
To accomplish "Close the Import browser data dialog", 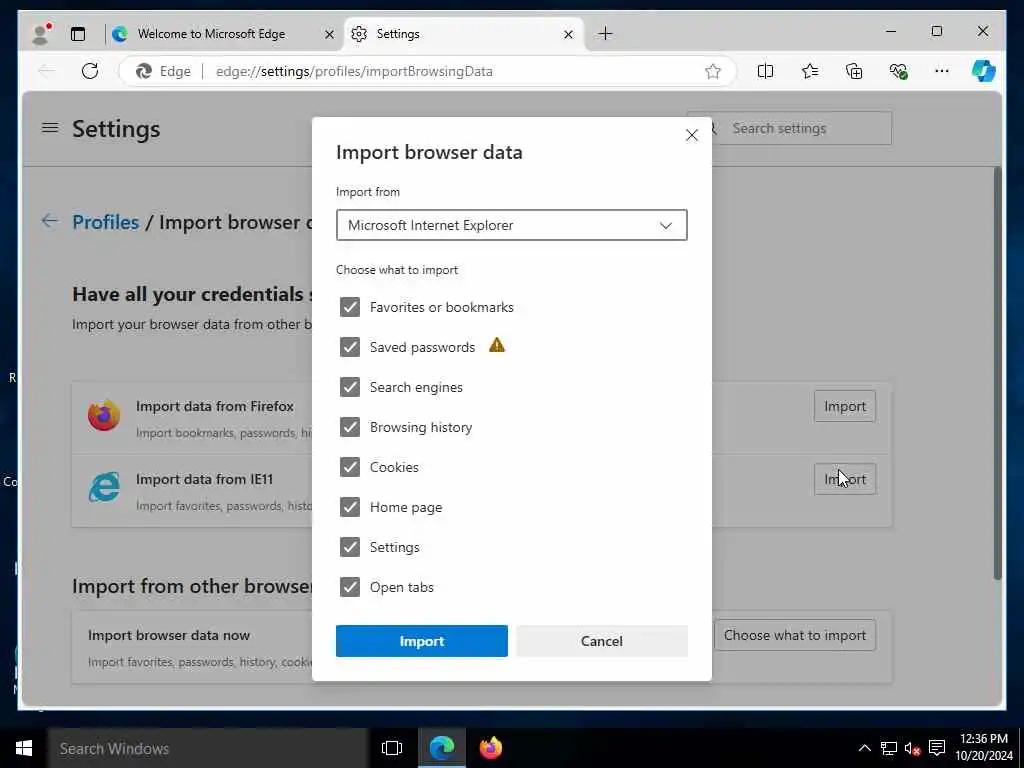I will 692,135.
